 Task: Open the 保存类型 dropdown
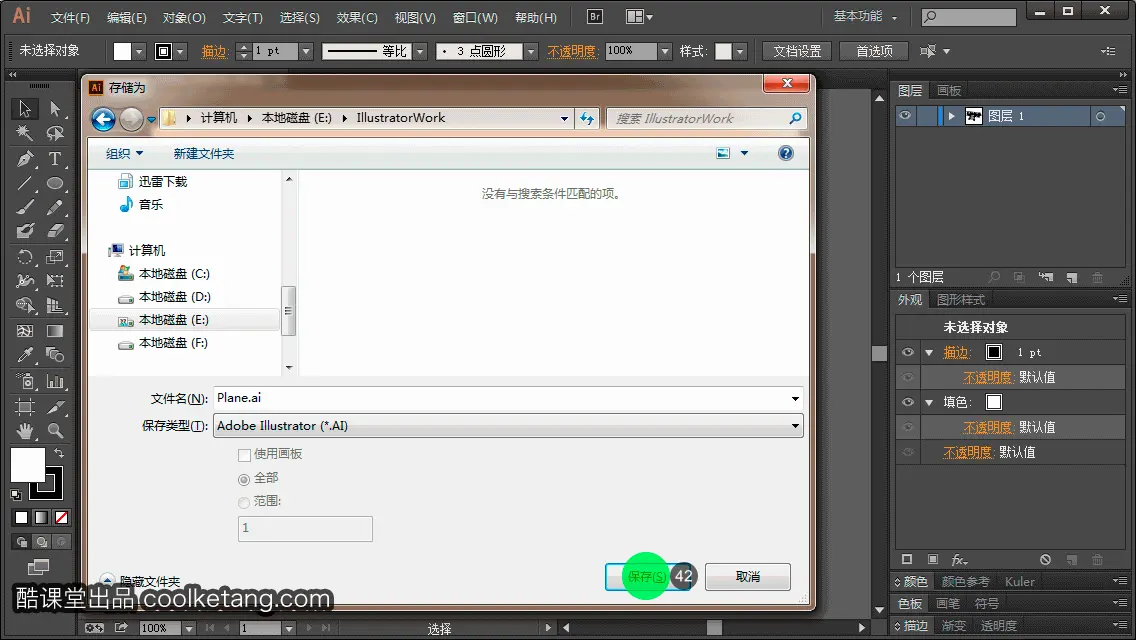pos(508,426)
